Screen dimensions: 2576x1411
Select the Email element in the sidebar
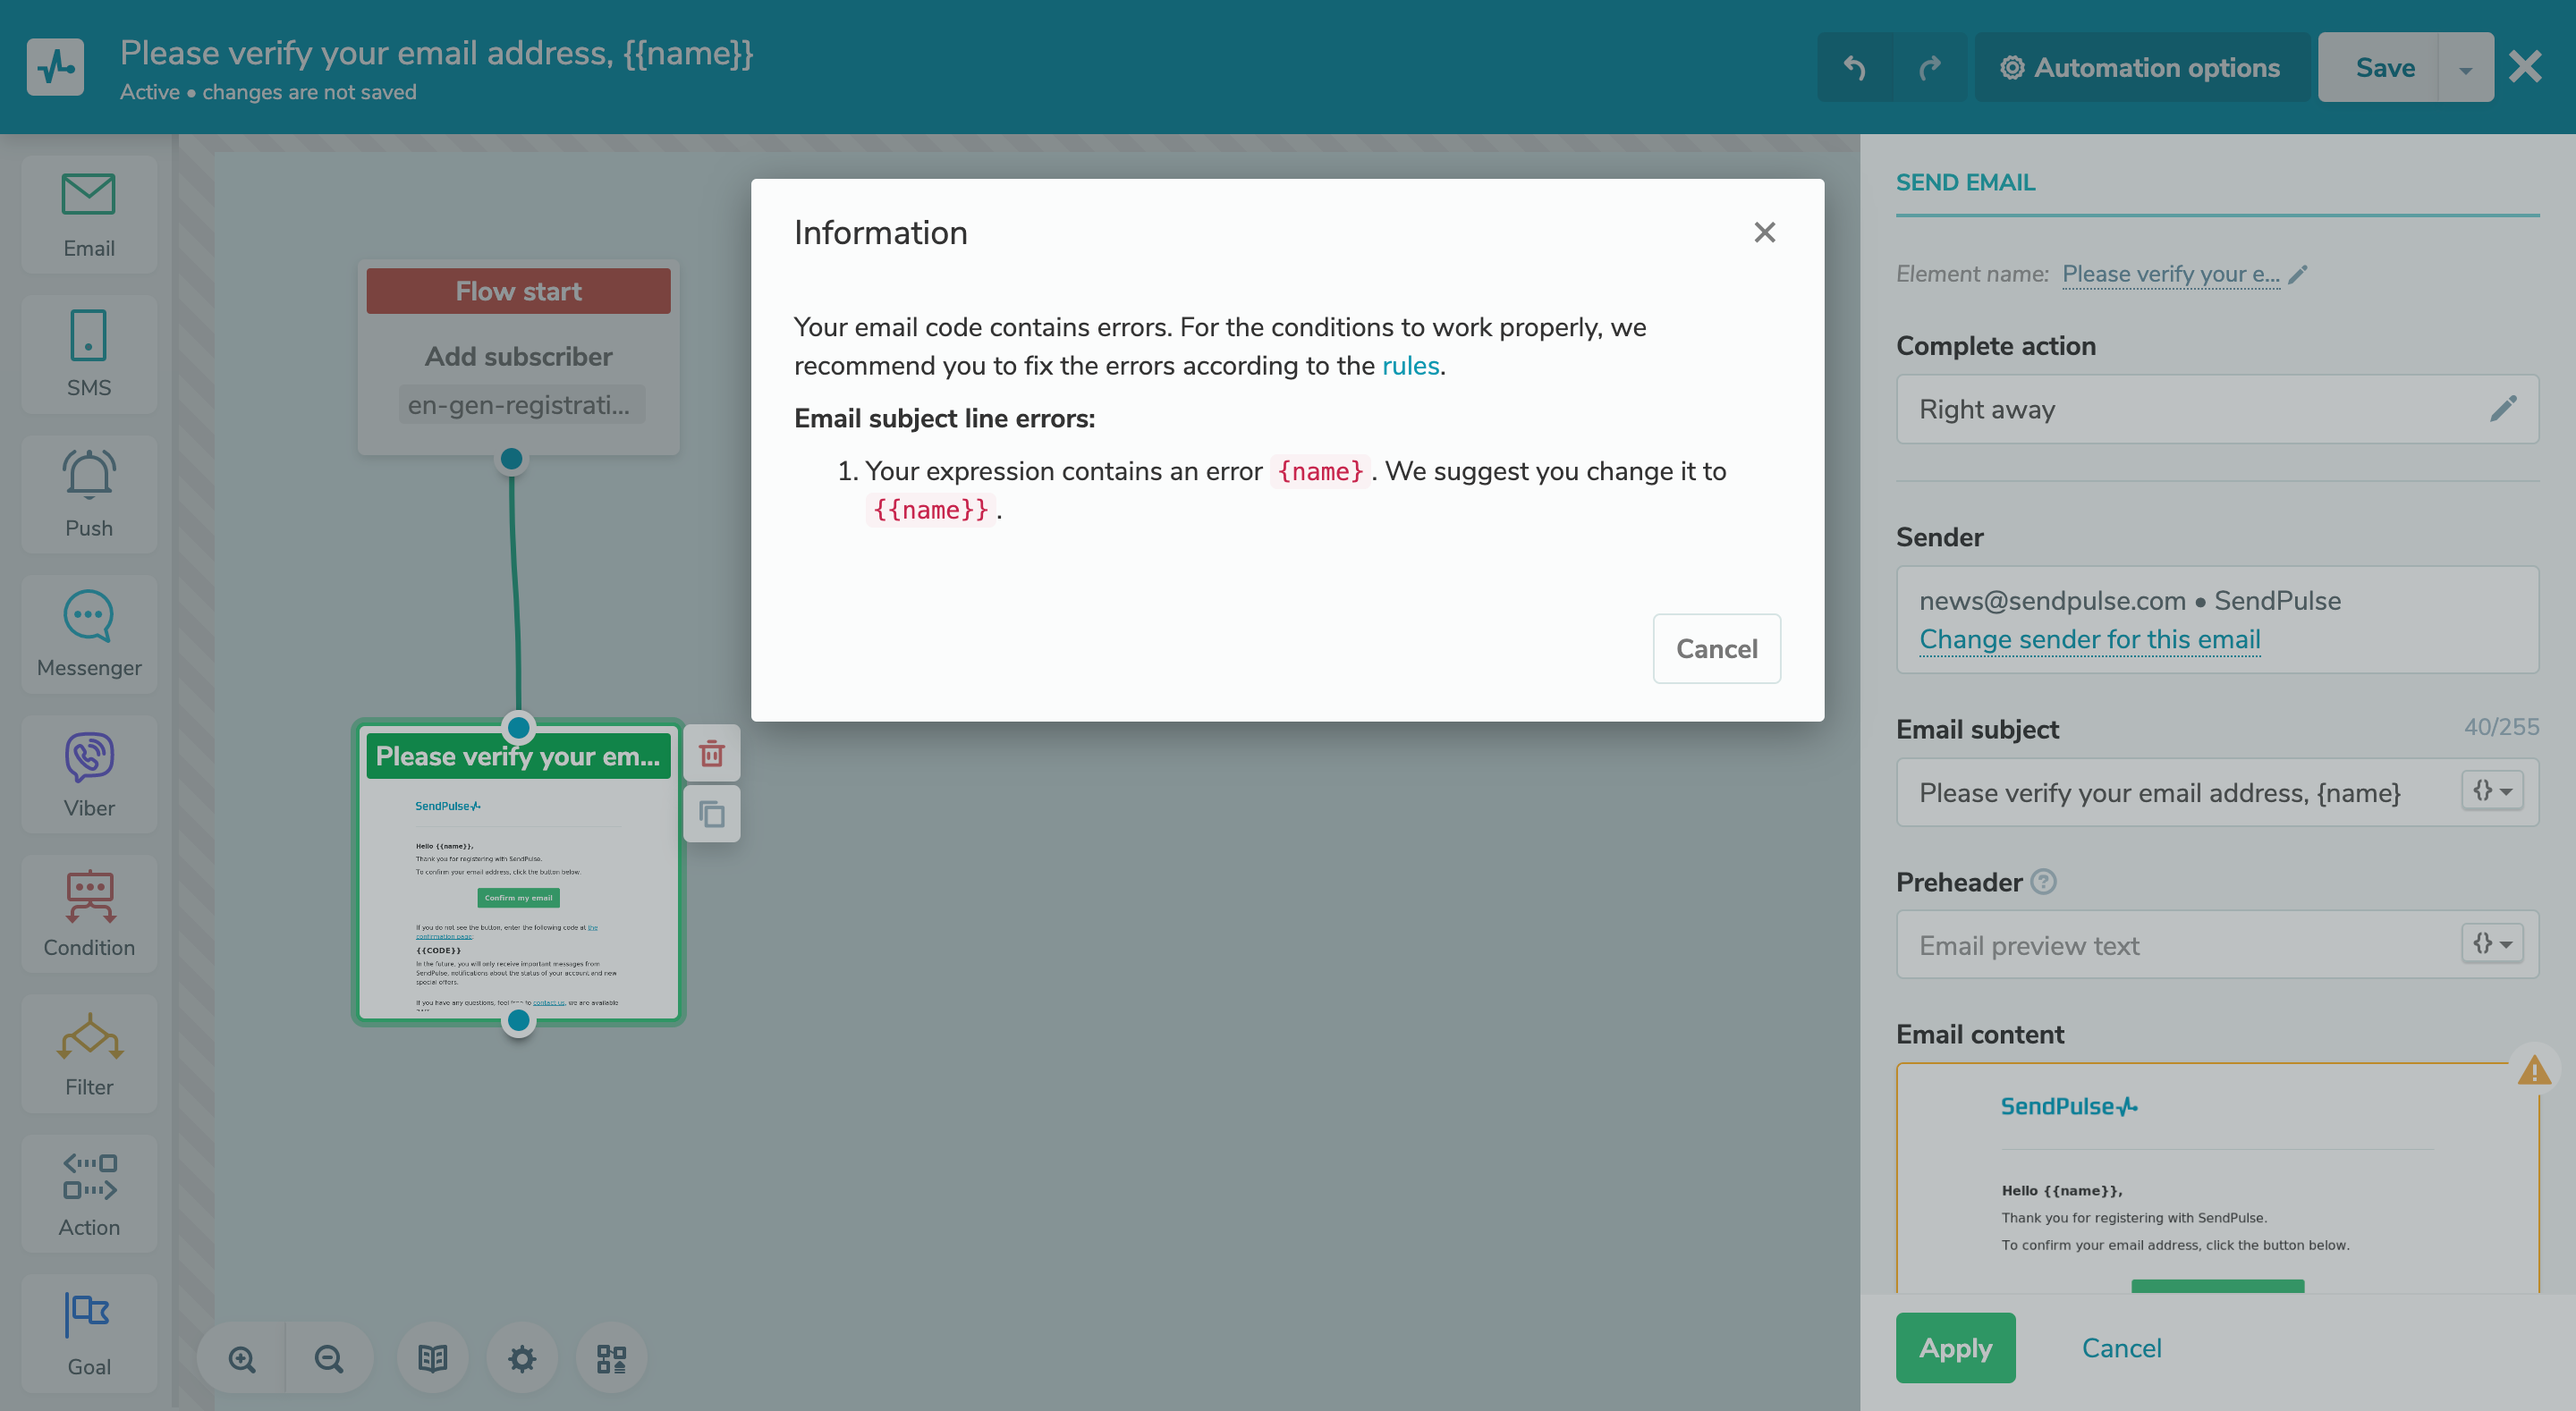[88, 213]
